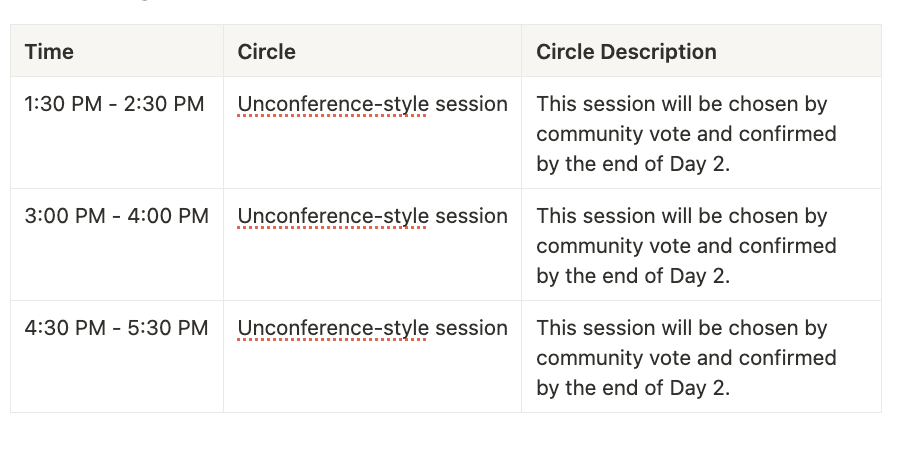Click the word session in the 4:30 PM row
Screen dimensions: 908x466
tap(471, 328)
